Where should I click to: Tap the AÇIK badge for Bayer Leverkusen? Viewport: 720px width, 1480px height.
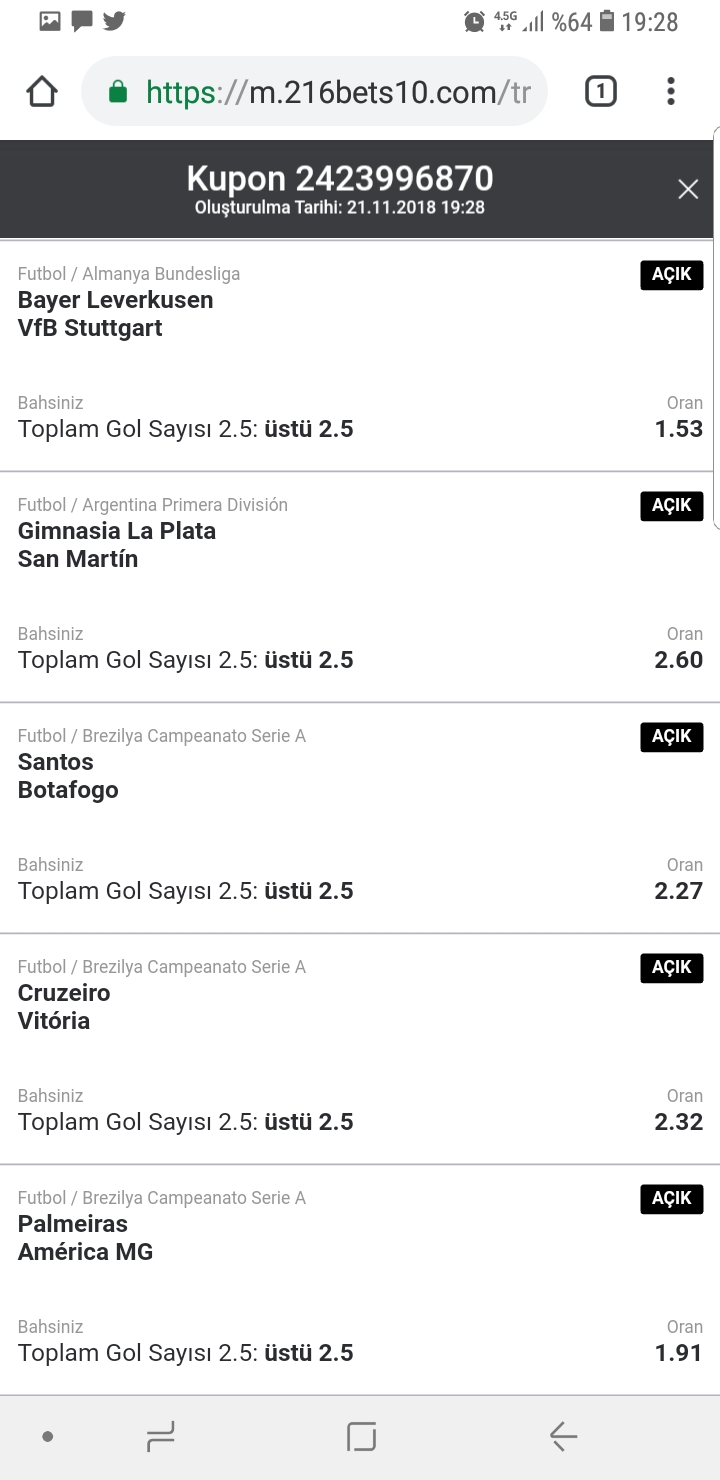point(672,275)
